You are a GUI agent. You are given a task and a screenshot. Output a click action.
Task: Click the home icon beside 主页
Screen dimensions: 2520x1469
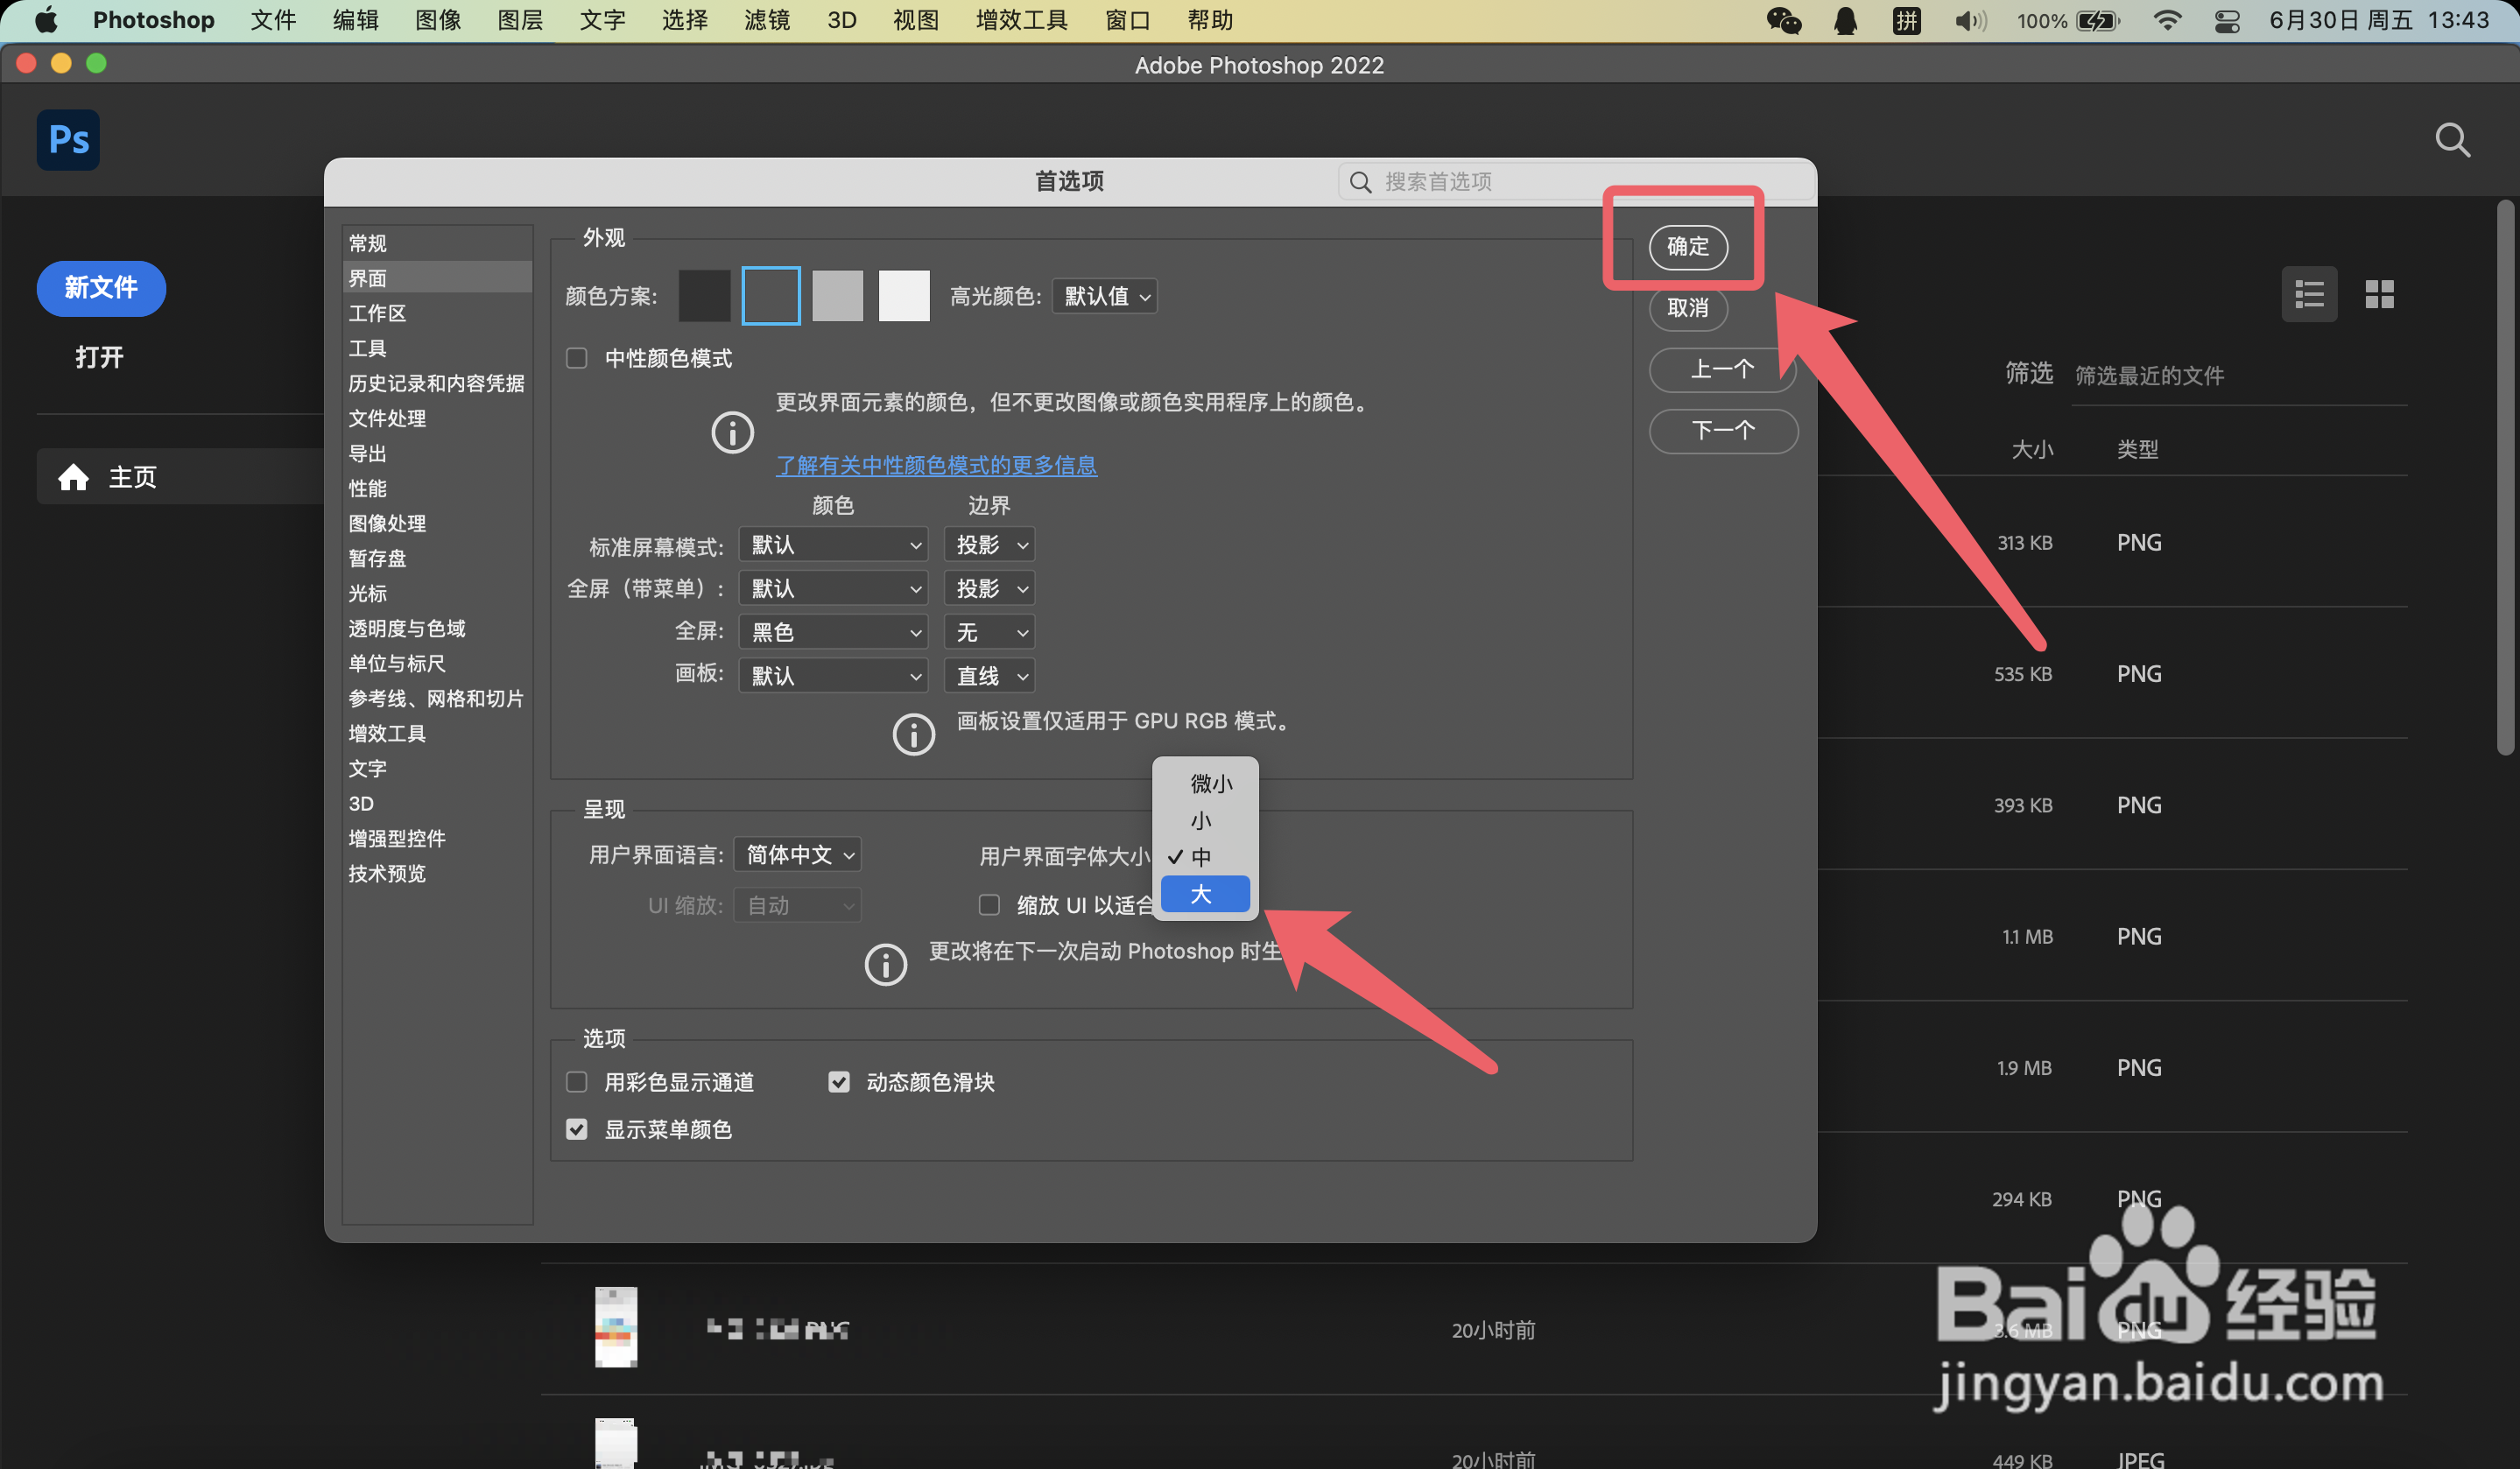coord(73,477)
